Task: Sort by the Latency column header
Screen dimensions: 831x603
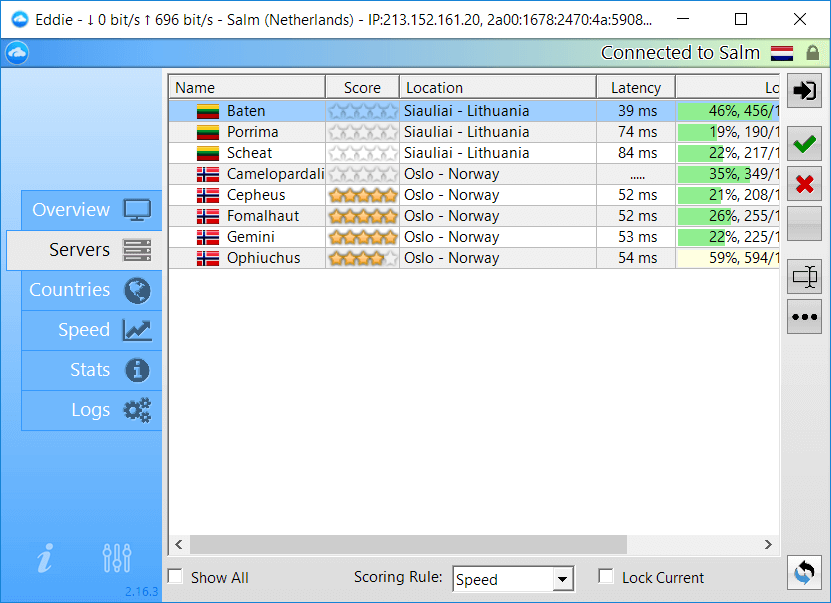Action: click(636, 87)
